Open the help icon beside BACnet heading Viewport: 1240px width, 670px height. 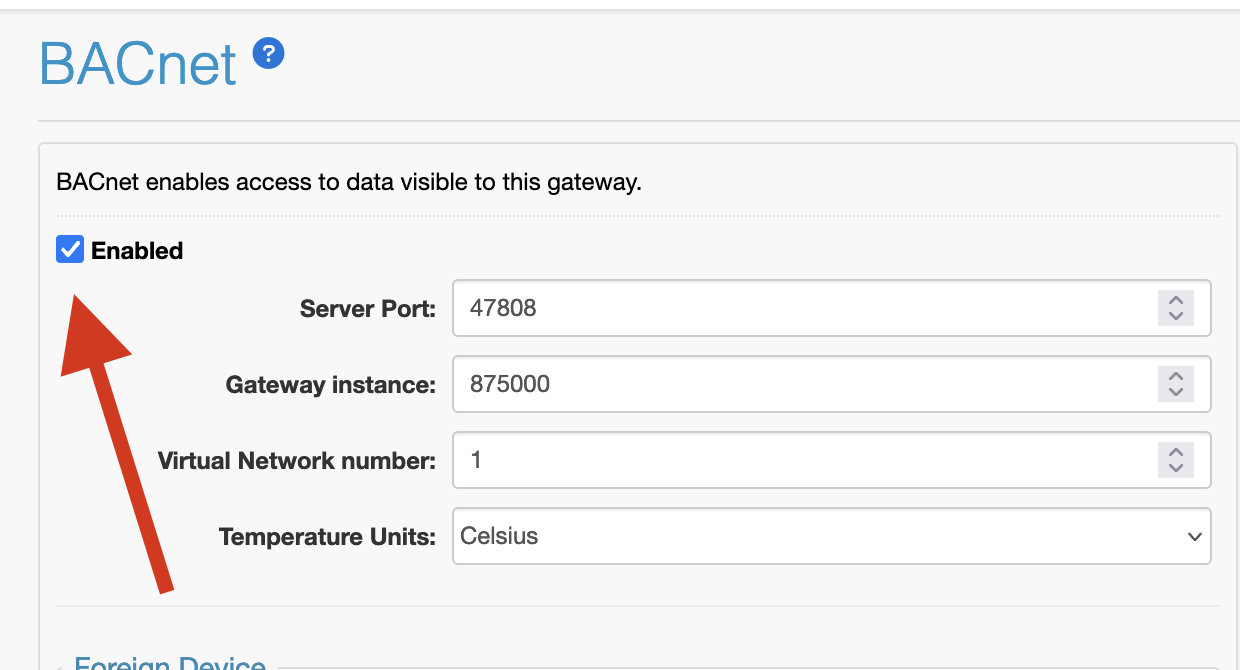(268, 54)
